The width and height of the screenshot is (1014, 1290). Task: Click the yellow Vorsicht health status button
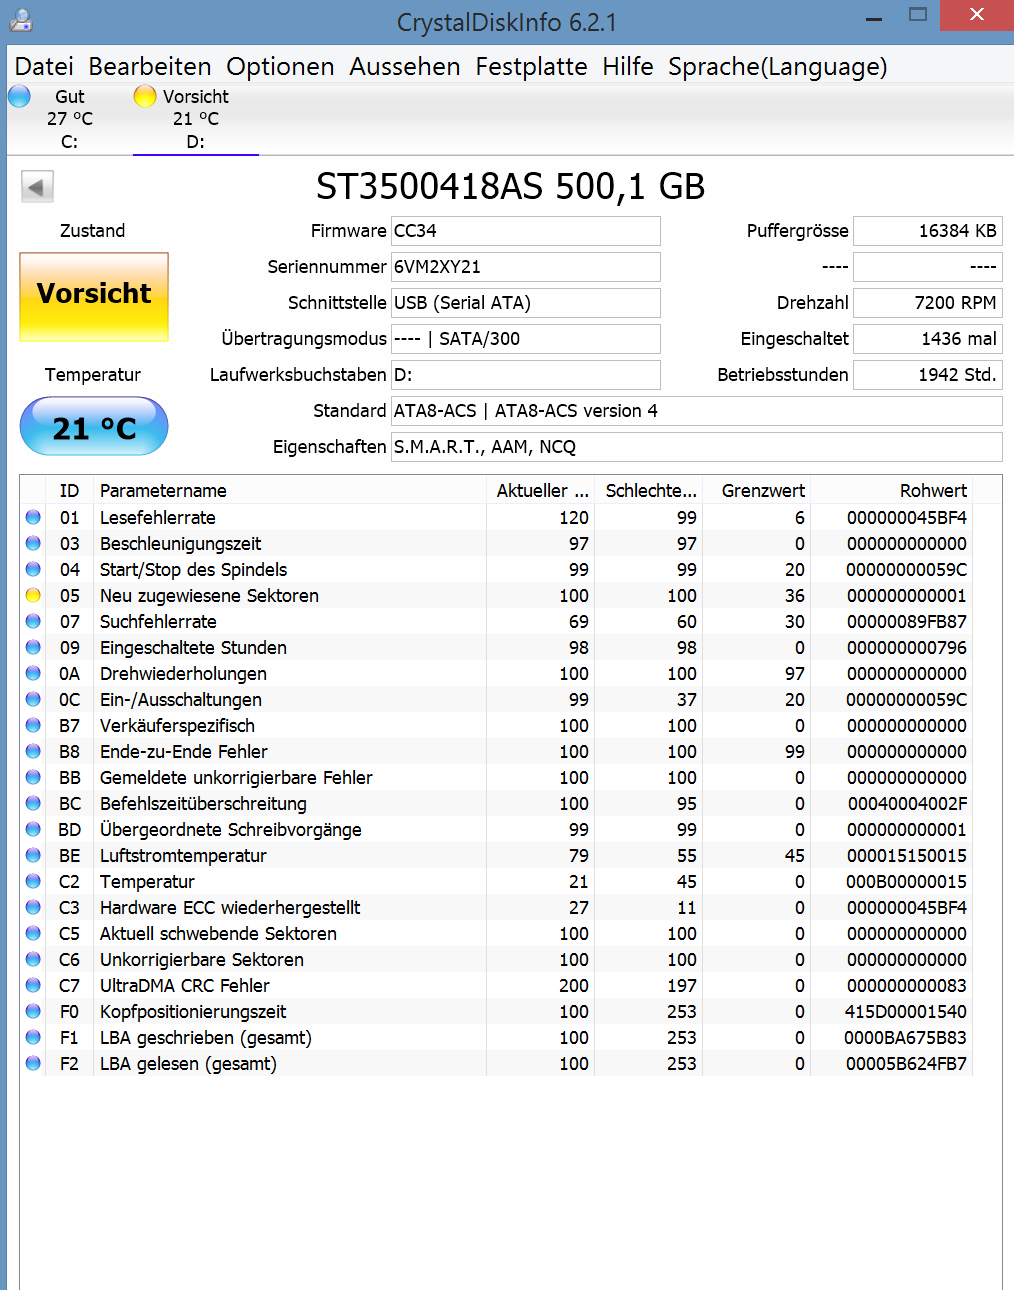(x=94, y=297)
